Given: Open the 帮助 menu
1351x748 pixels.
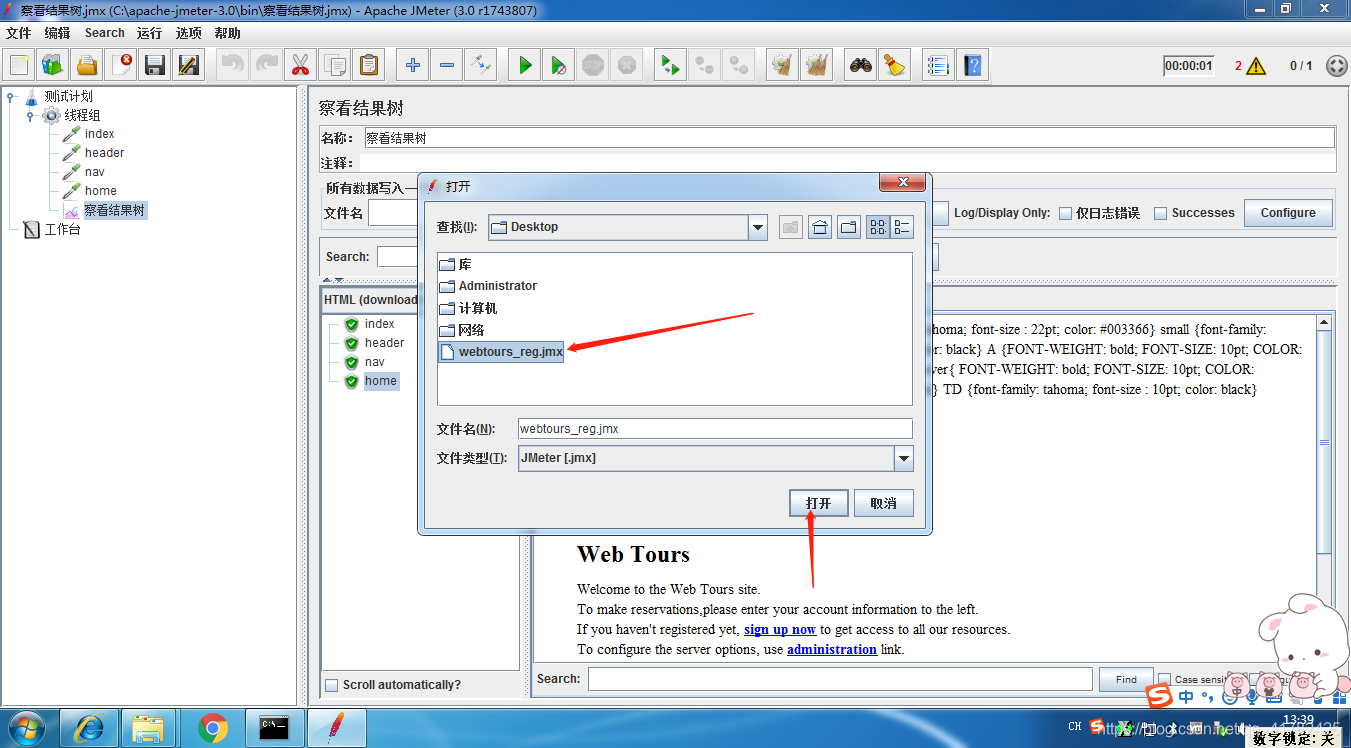Looking at the screenshot, I should click(x=227, y=33).
